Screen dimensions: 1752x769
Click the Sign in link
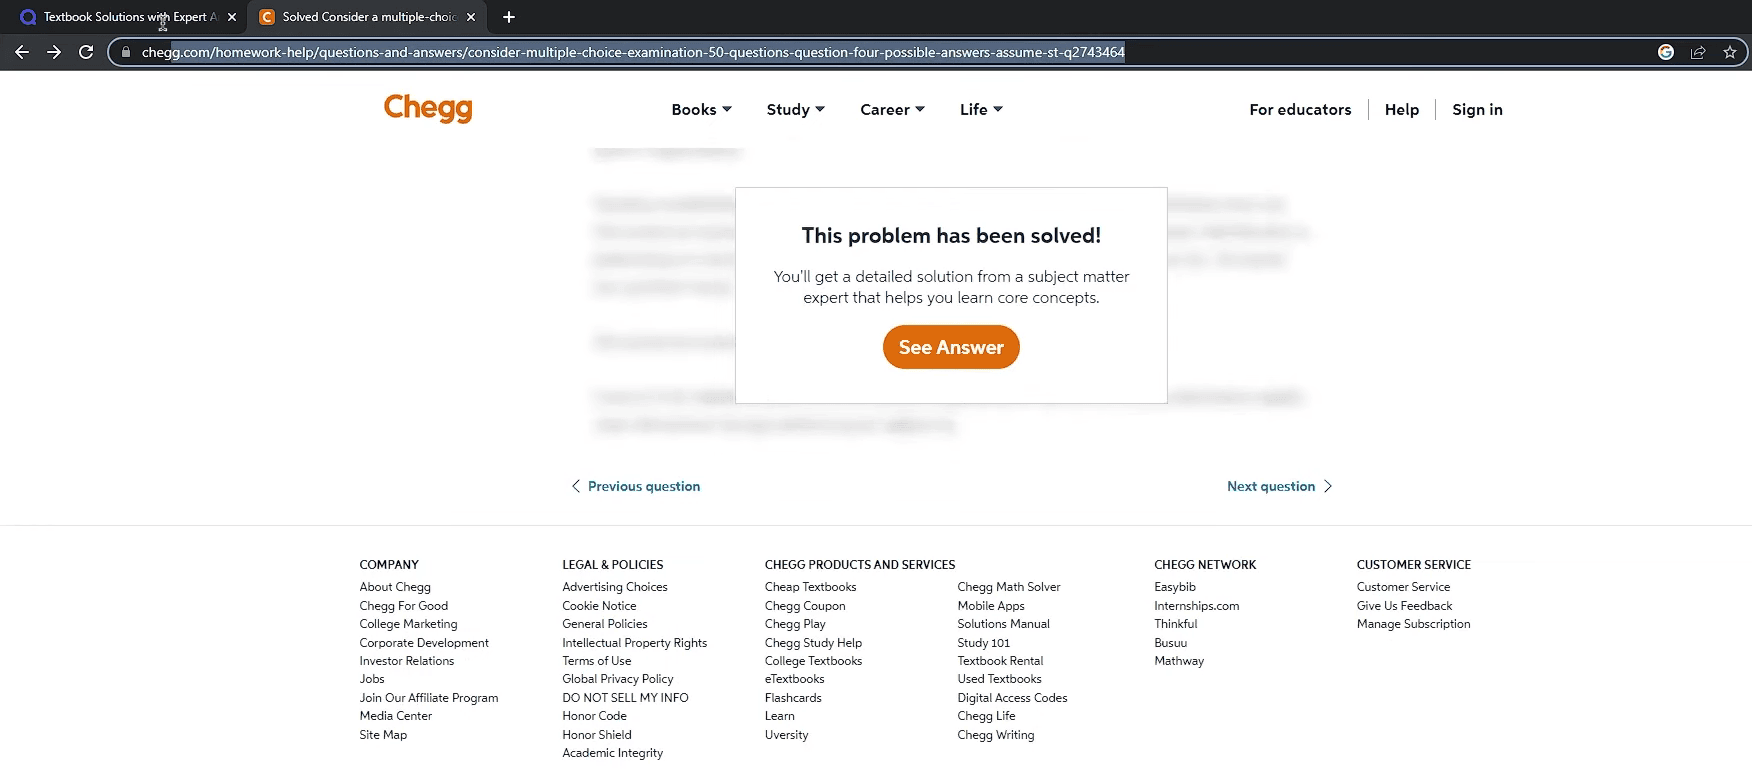point(1477,110)
